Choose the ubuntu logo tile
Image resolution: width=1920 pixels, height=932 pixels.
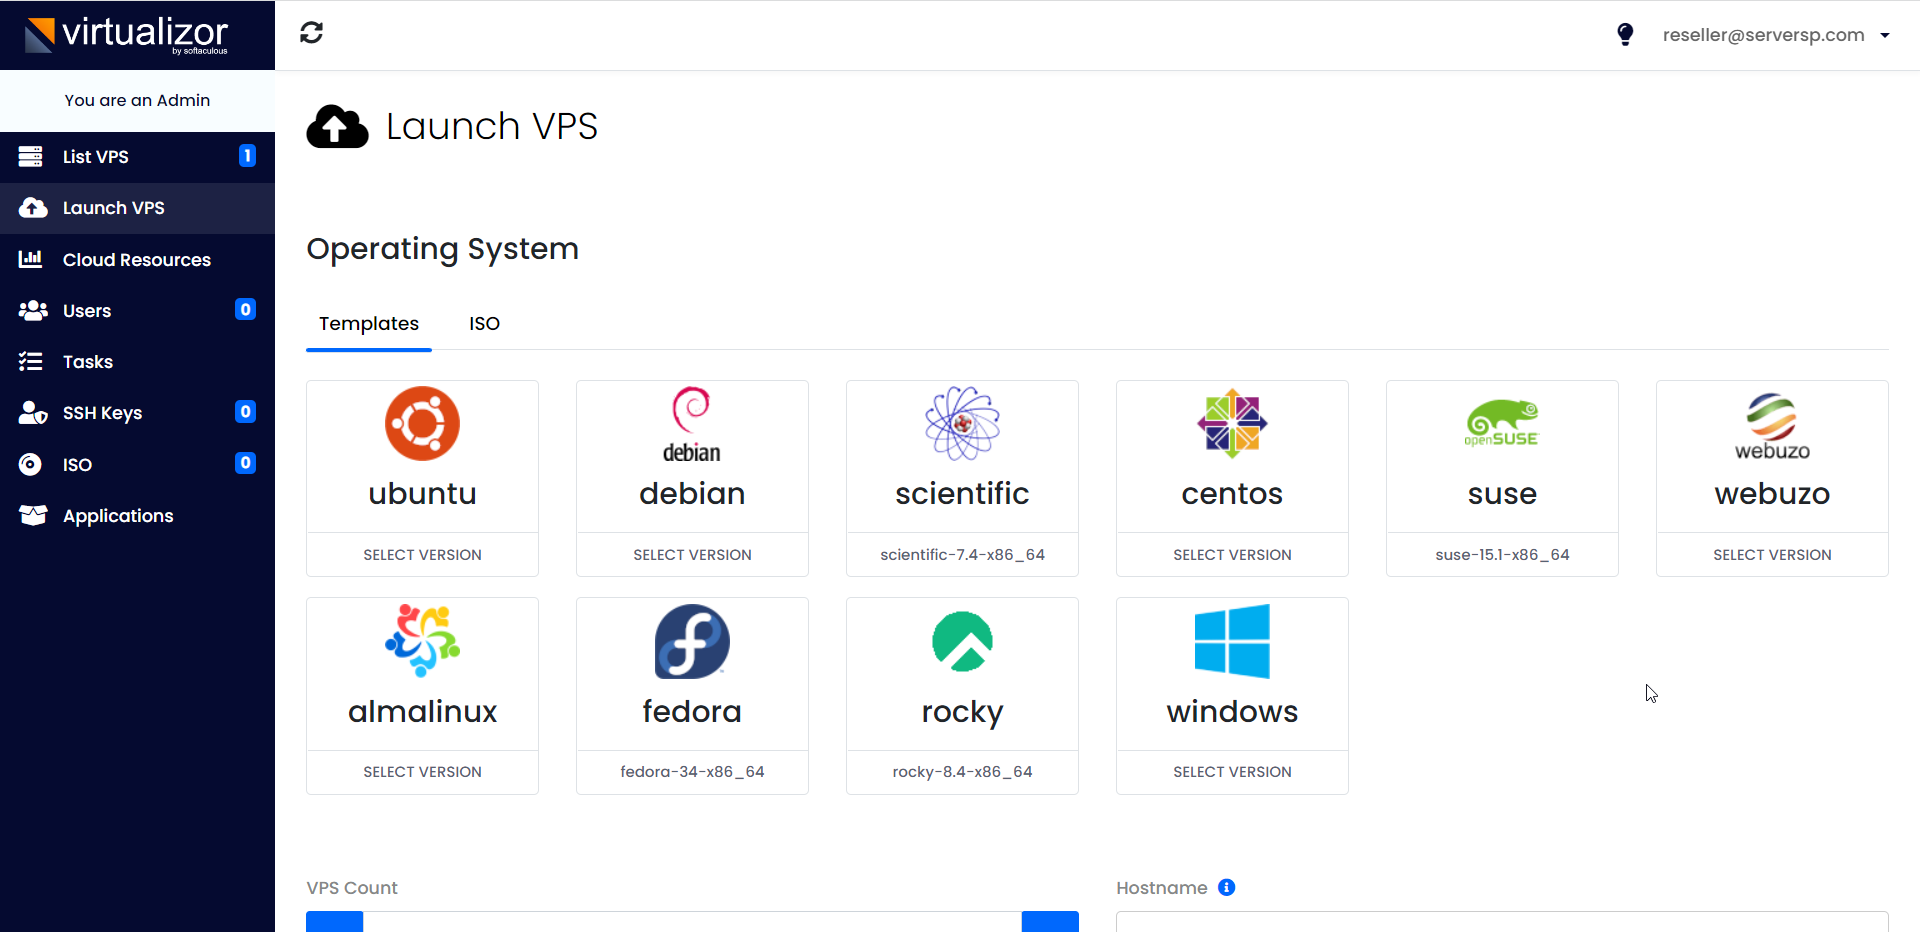click(422, 423)
